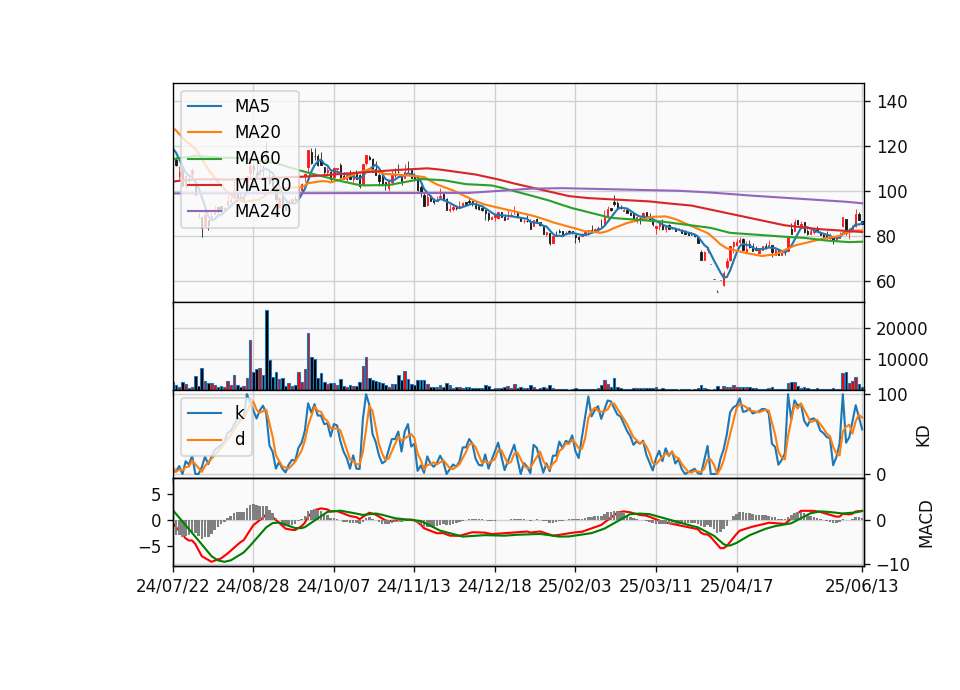Click the 20000 volume axis label
Viewport: 960px width, 690px height.
[x=902, y=329]
